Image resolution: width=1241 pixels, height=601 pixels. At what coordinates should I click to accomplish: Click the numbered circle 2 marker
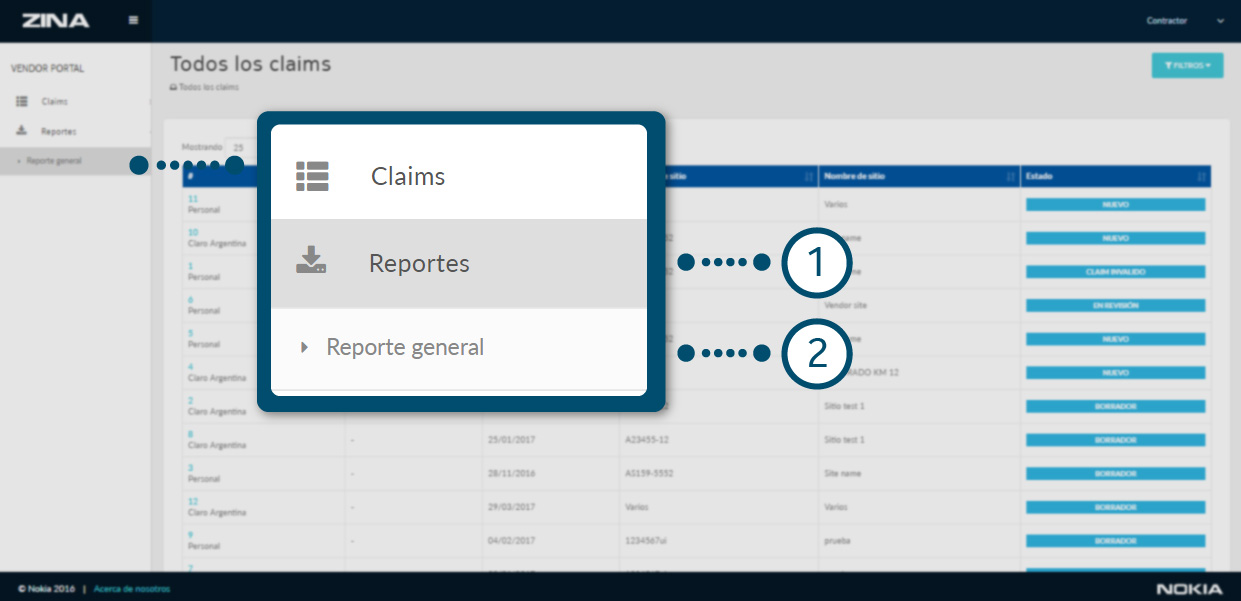817,353
